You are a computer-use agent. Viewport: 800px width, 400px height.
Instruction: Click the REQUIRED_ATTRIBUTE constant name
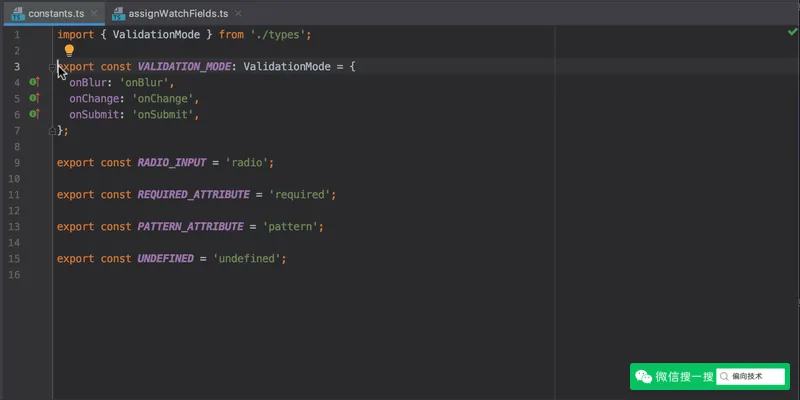pos(194,195)
